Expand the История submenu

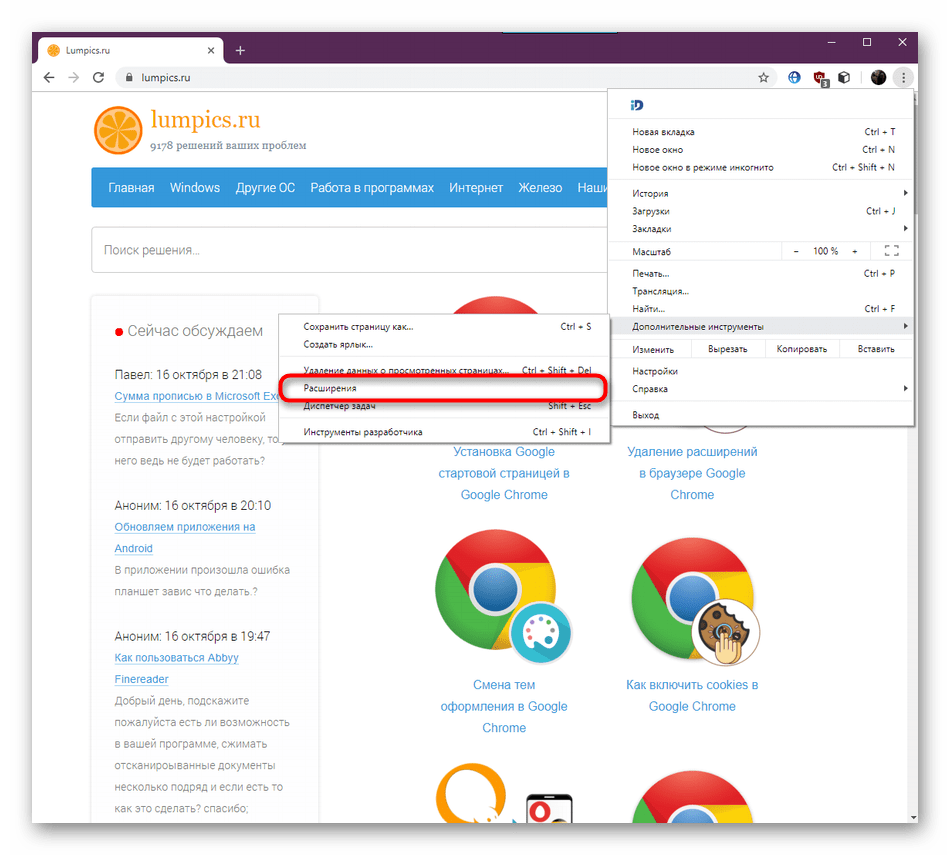click(x=760, y=193)
